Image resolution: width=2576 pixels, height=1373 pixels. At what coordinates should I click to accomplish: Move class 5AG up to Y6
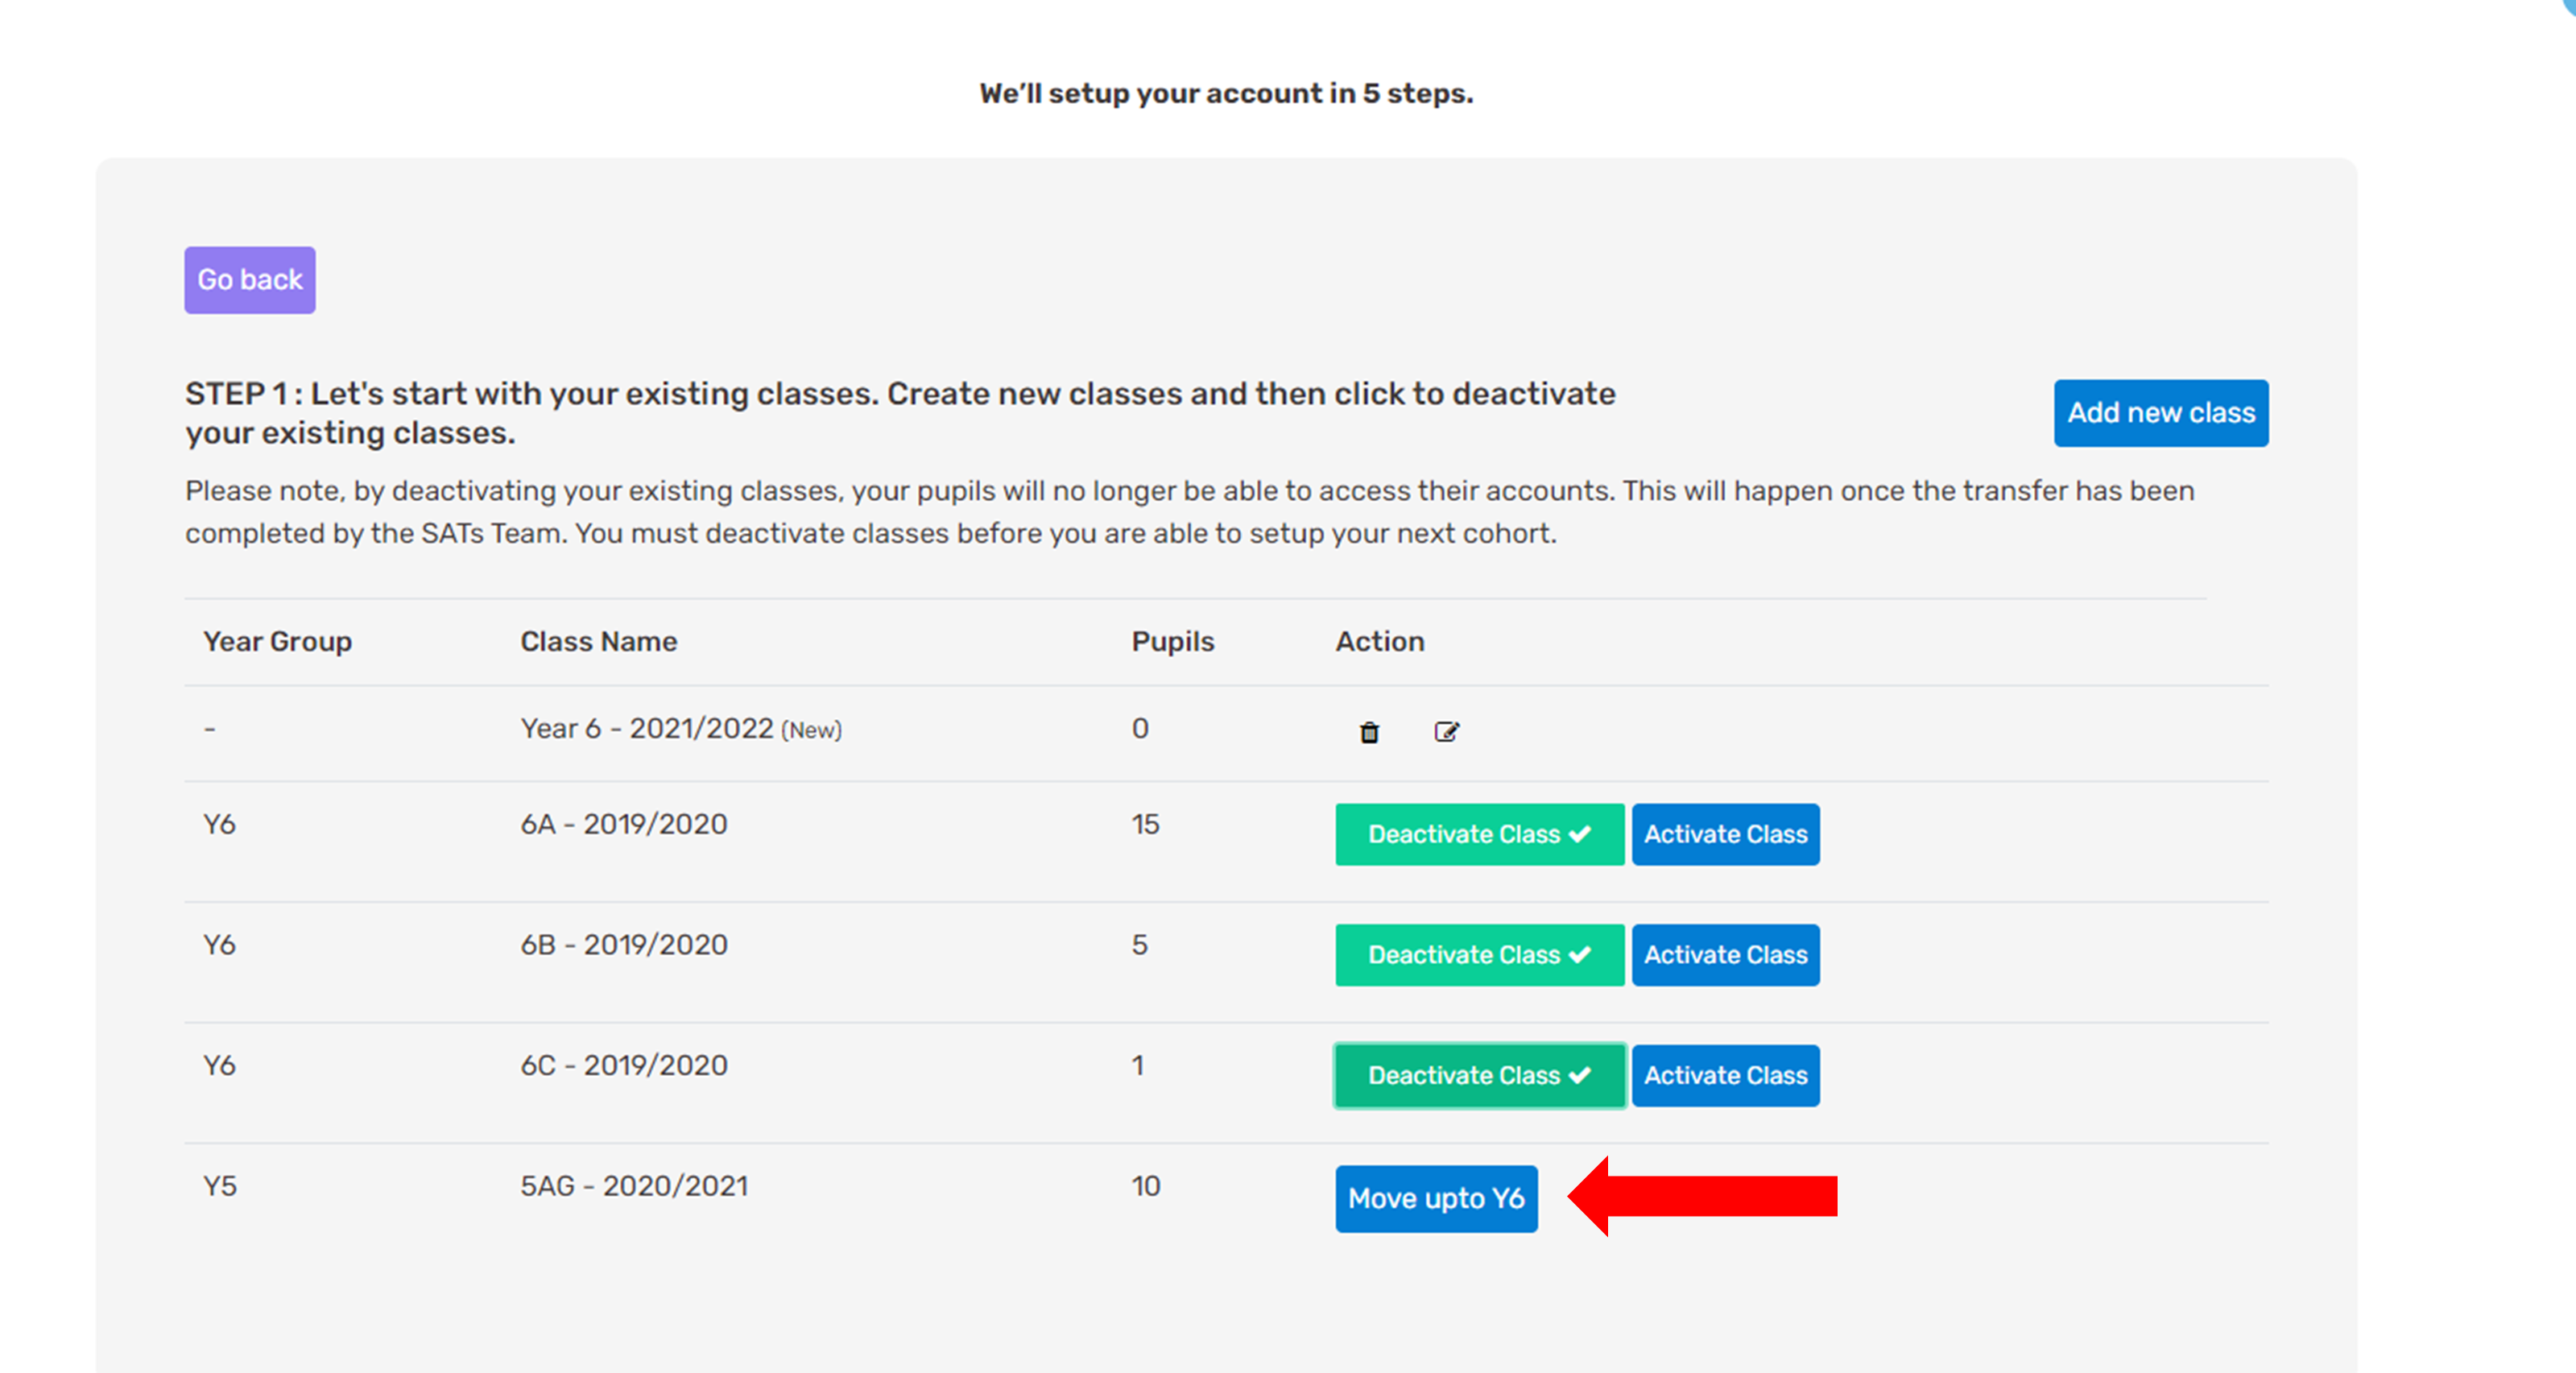point(1437,1199)
